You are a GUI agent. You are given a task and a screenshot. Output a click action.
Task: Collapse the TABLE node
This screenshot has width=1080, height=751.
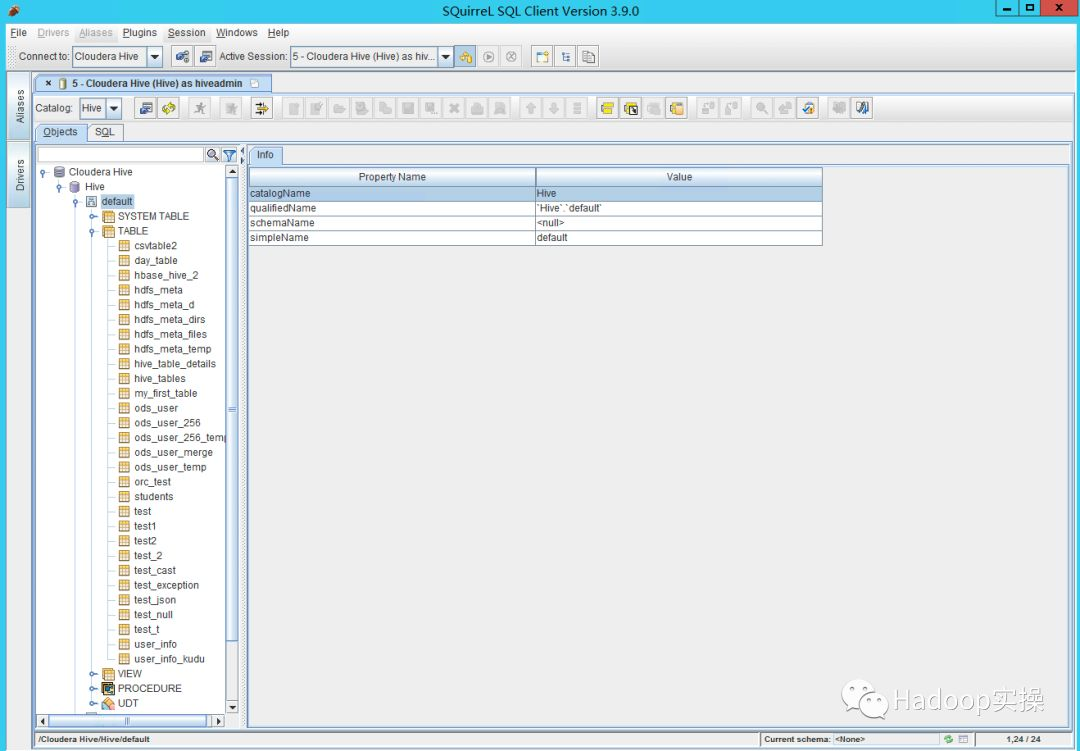point(93,232)
